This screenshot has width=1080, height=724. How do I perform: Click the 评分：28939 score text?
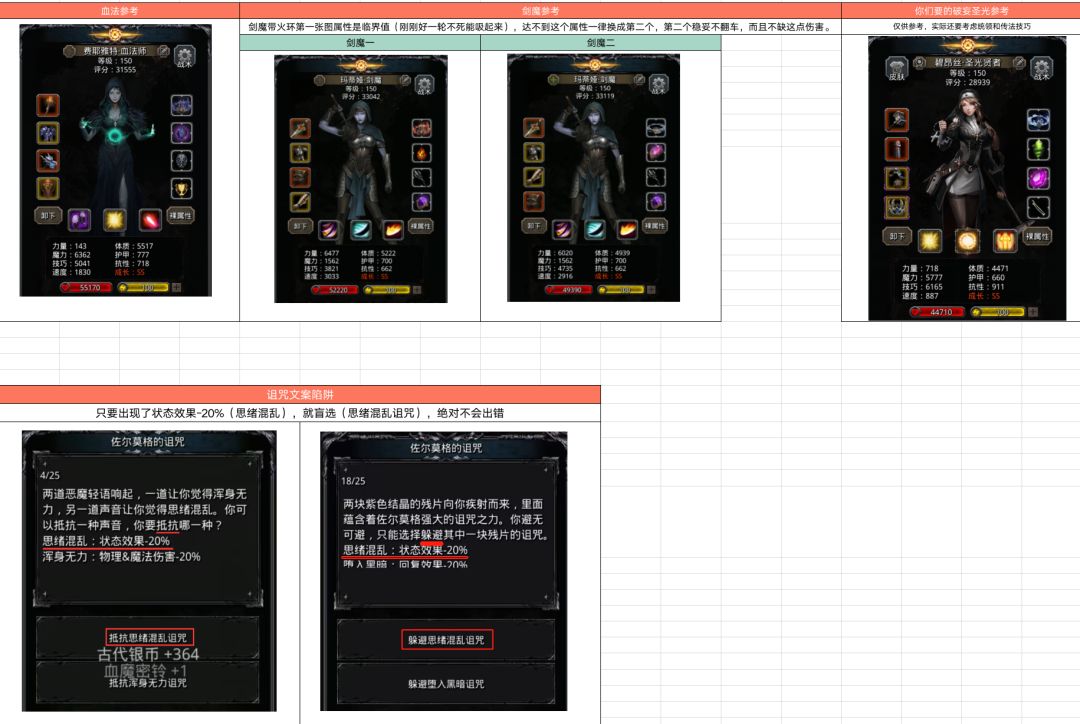968,82
